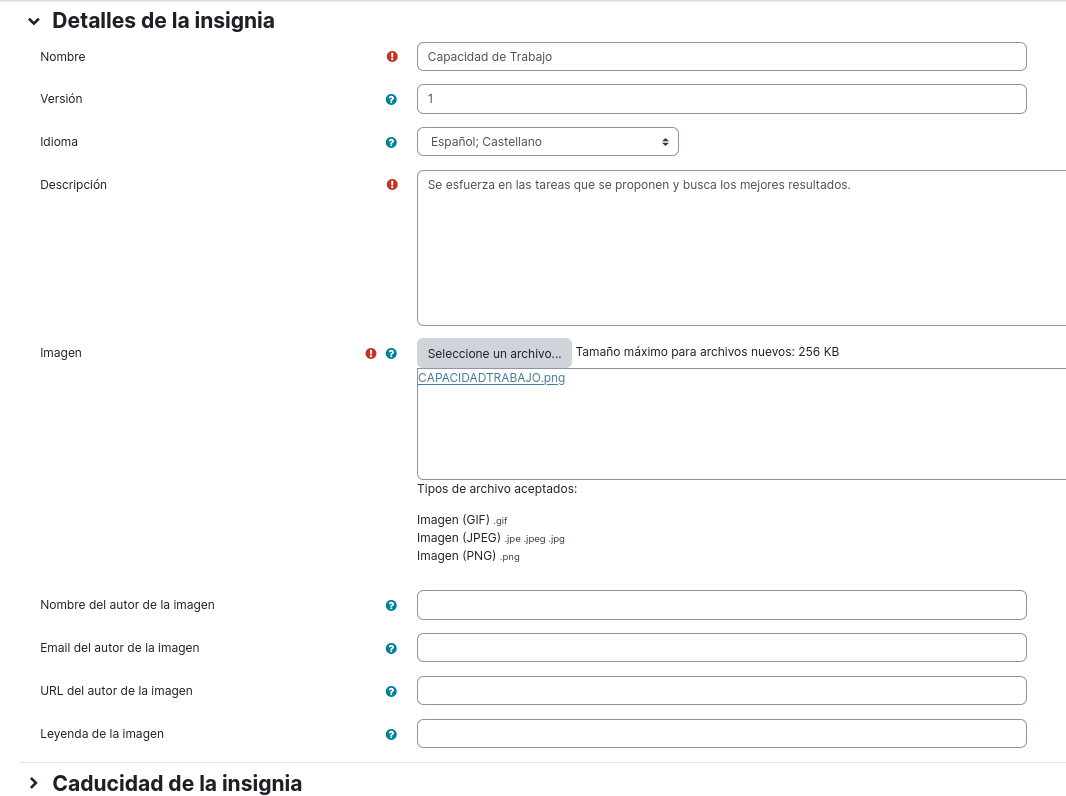The height and width of the screenshot is (796, 1066).
Task: Open help icon for Idioma field
Action: 391,142
